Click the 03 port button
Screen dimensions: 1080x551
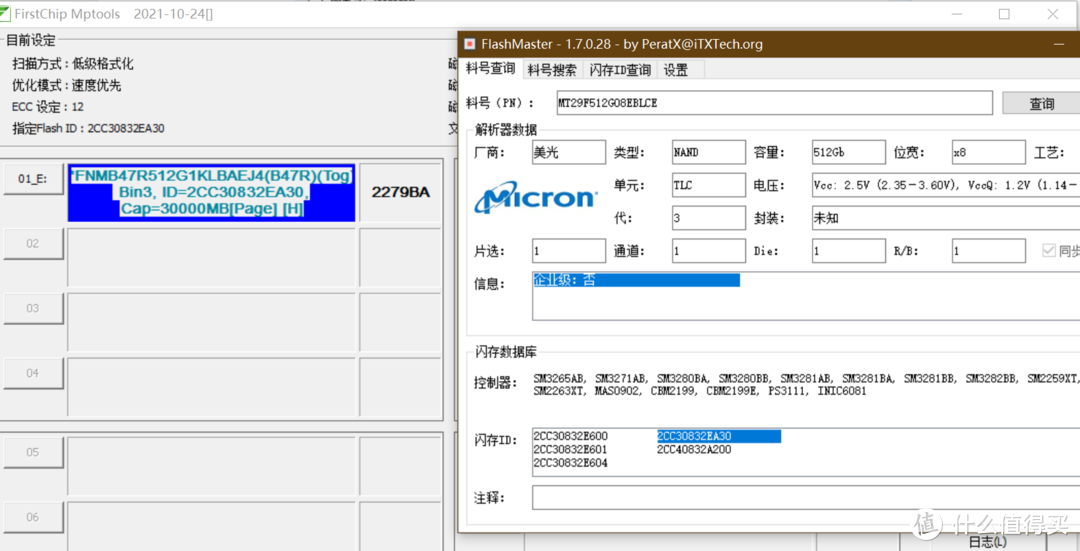coord(33,308)
